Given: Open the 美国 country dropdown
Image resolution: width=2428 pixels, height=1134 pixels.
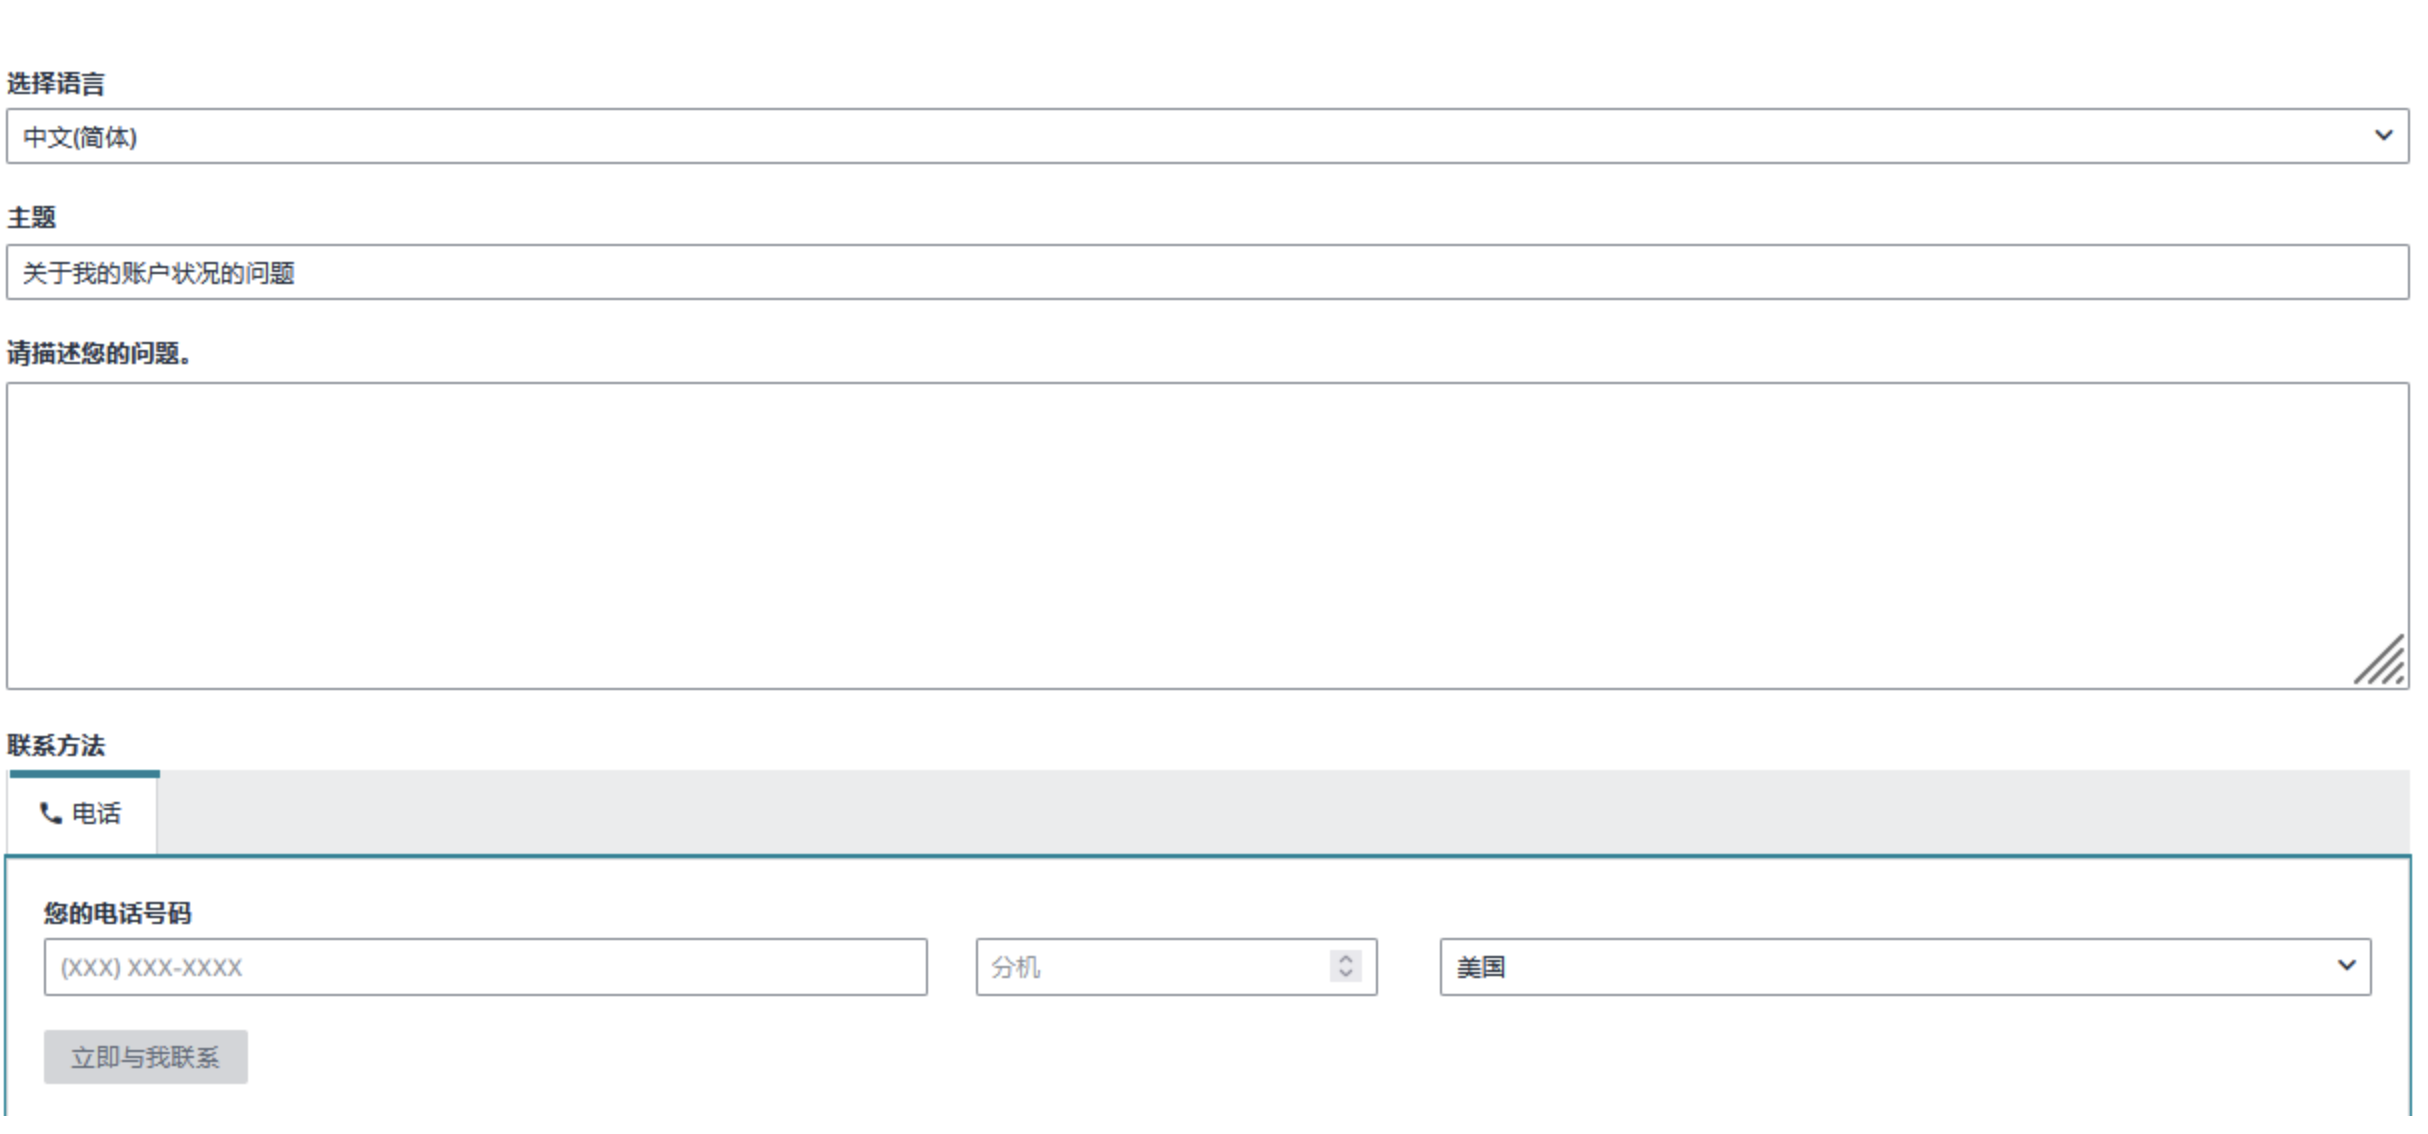Looking at the screenshot, I should [x=1905, y=967].
